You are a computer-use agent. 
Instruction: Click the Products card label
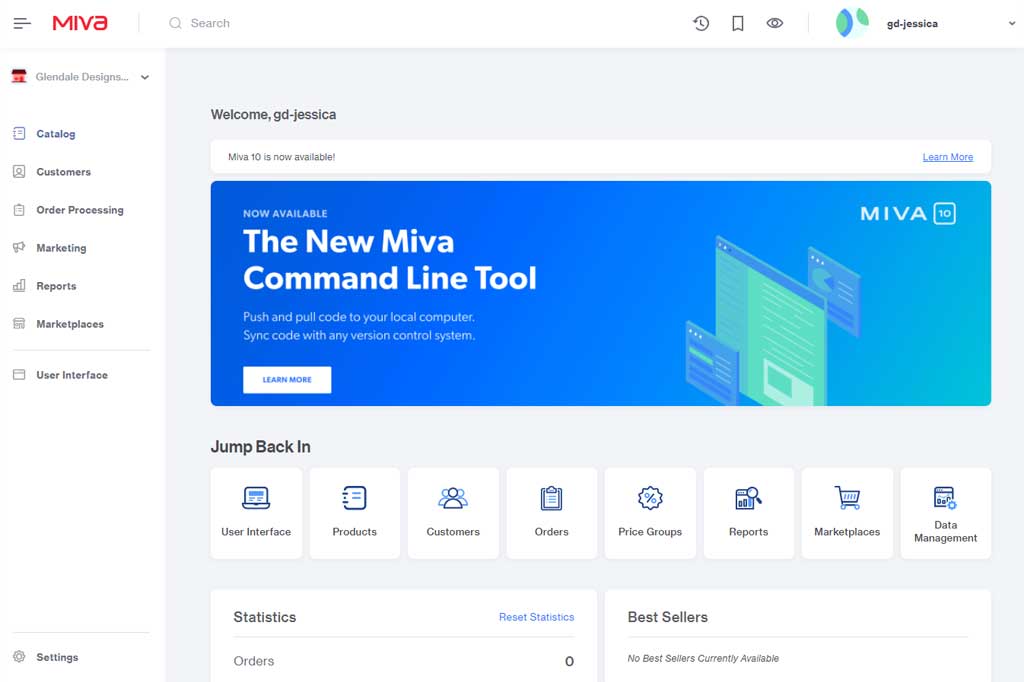pyautogui.click(x=354, y=532)
